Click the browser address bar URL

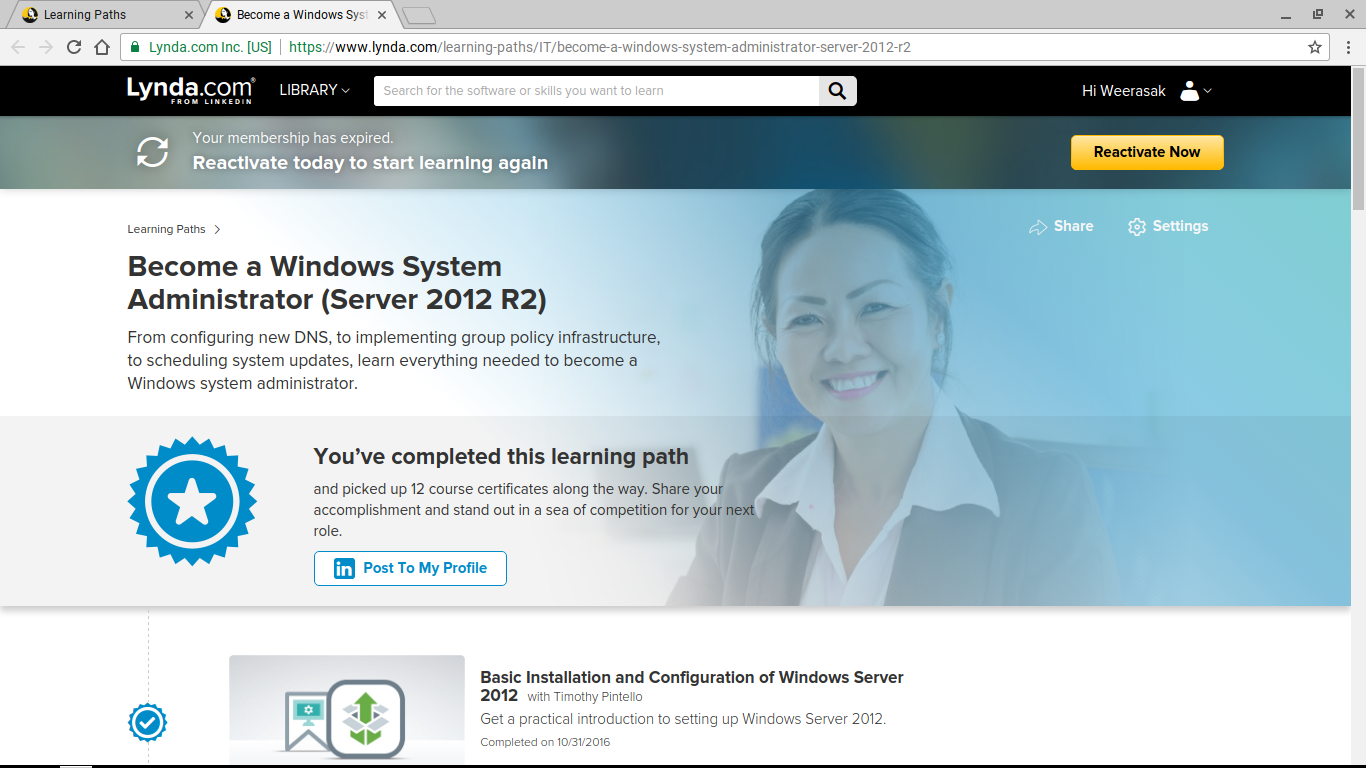(599, 47)
